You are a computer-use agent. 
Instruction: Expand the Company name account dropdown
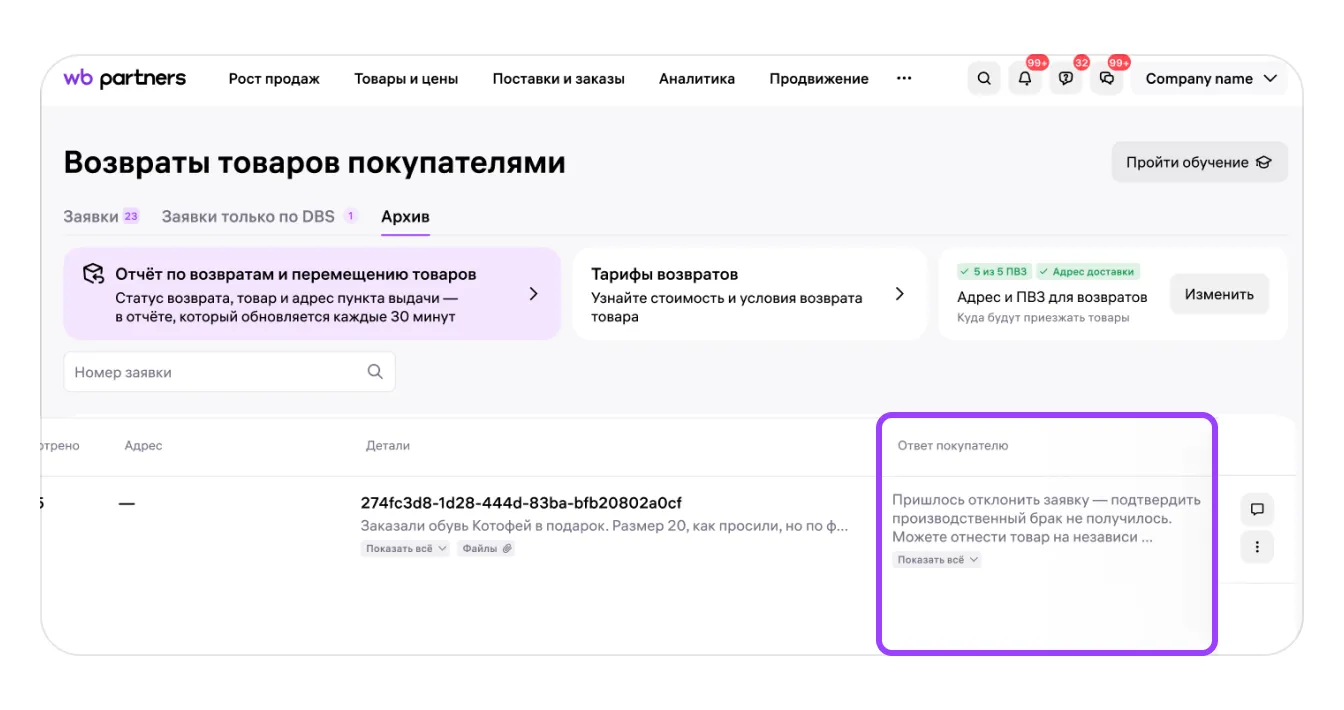1211,79
